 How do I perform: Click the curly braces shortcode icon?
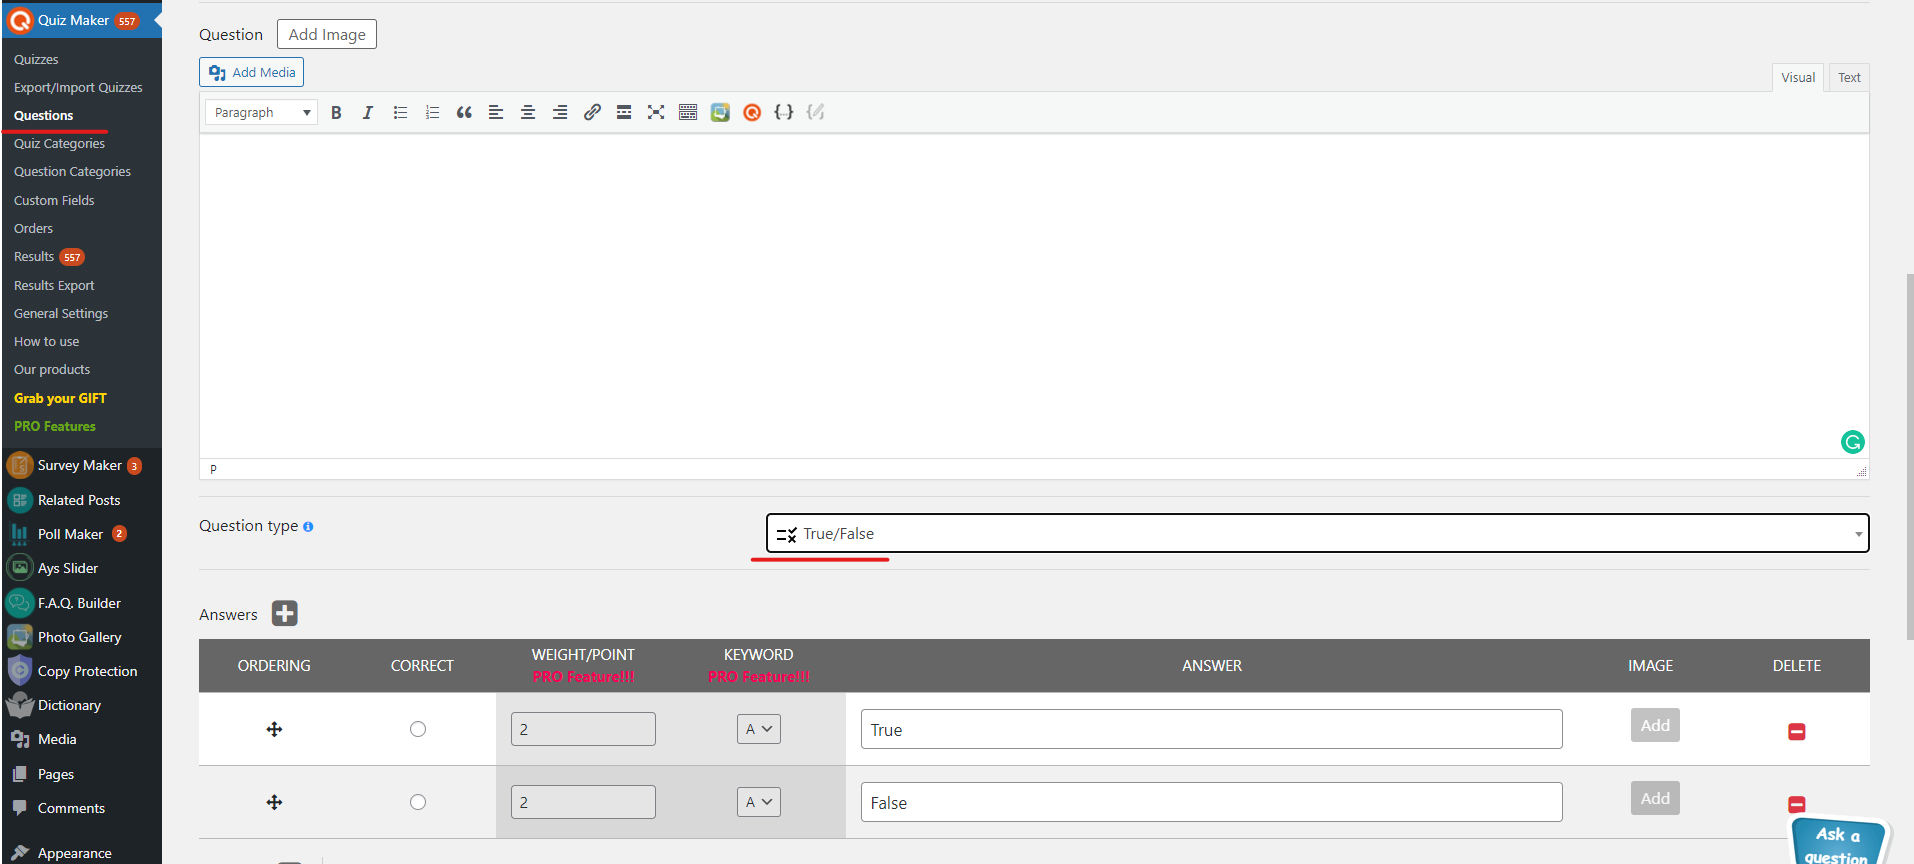point(784,112)
